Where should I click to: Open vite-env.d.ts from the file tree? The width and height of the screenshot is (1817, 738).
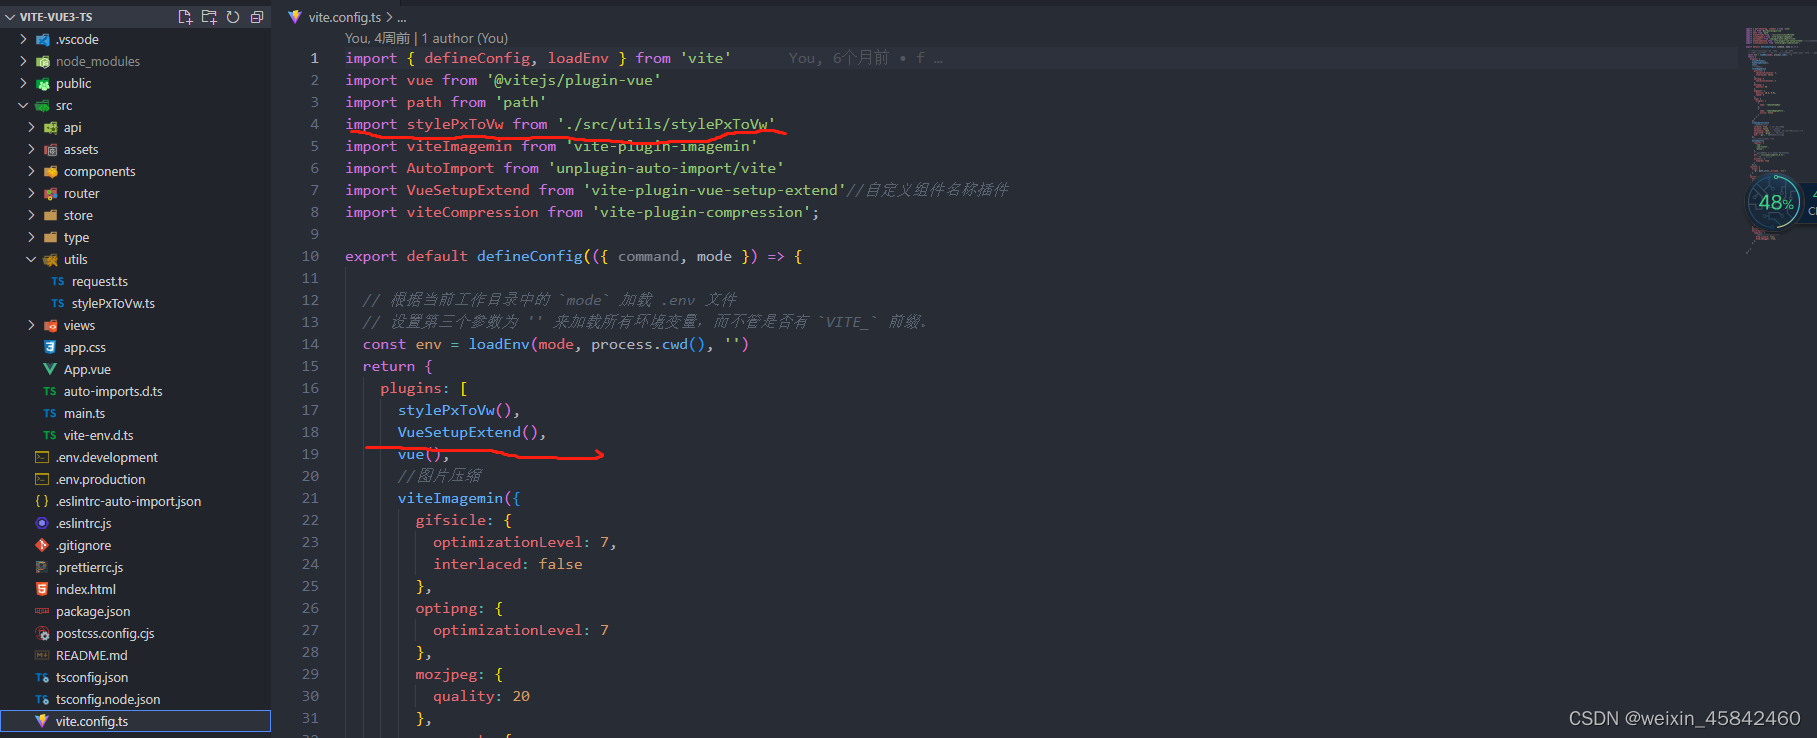[x=99, y=436]
